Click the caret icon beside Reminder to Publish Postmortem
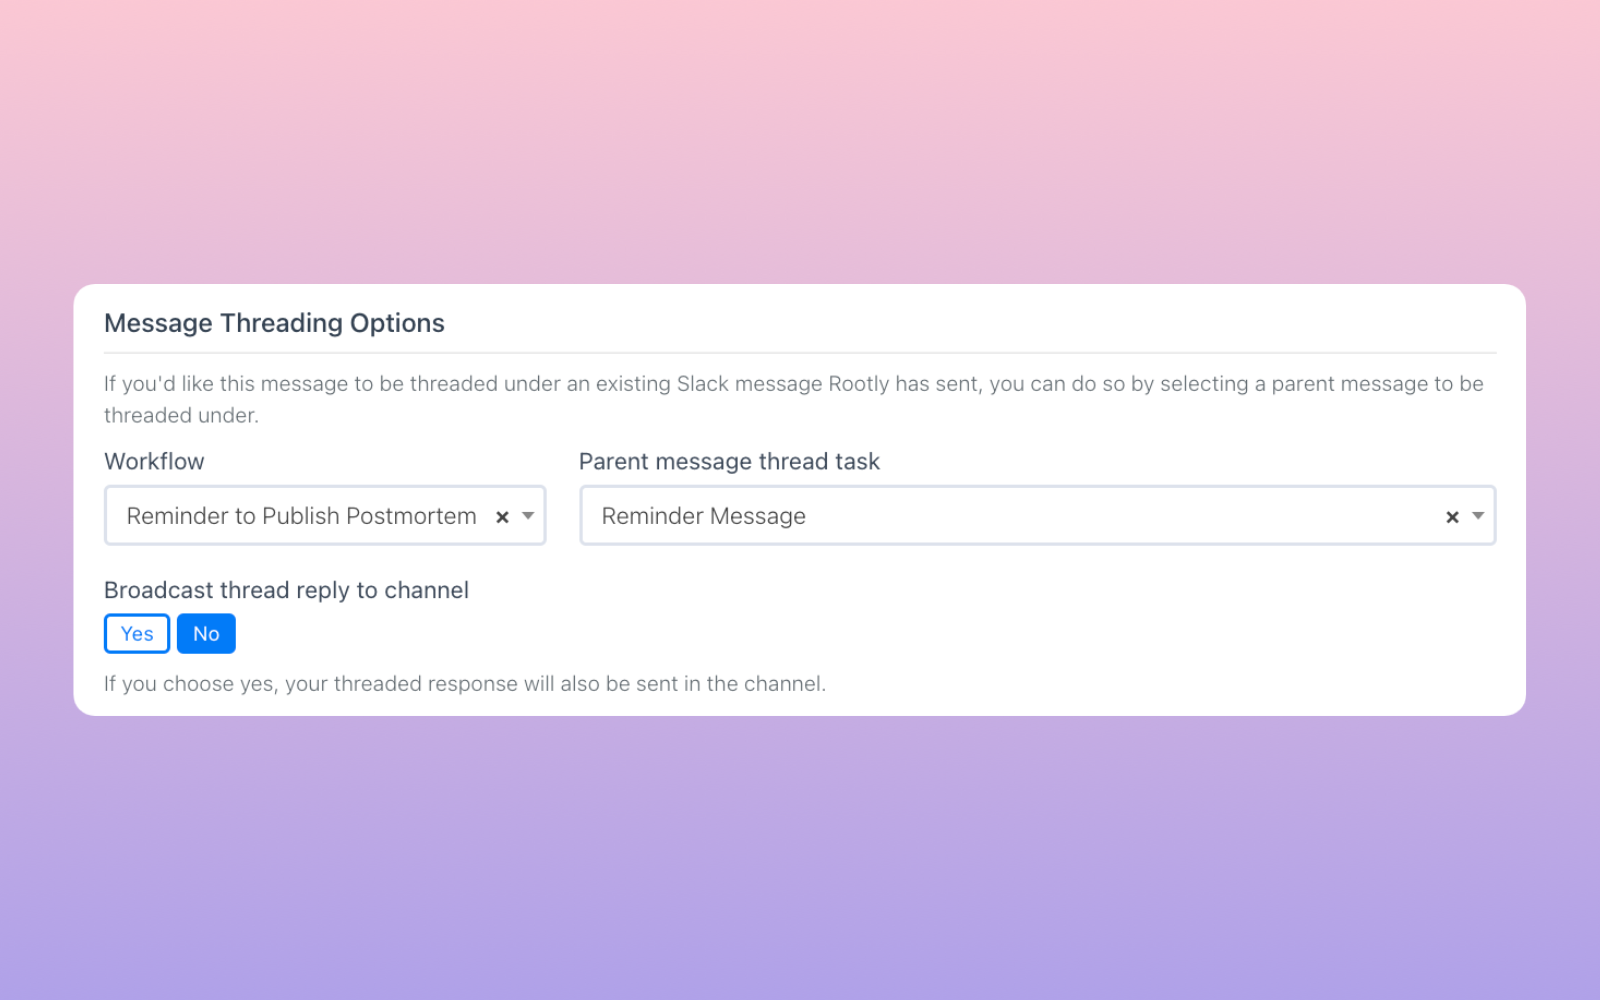 pos(528,516)
